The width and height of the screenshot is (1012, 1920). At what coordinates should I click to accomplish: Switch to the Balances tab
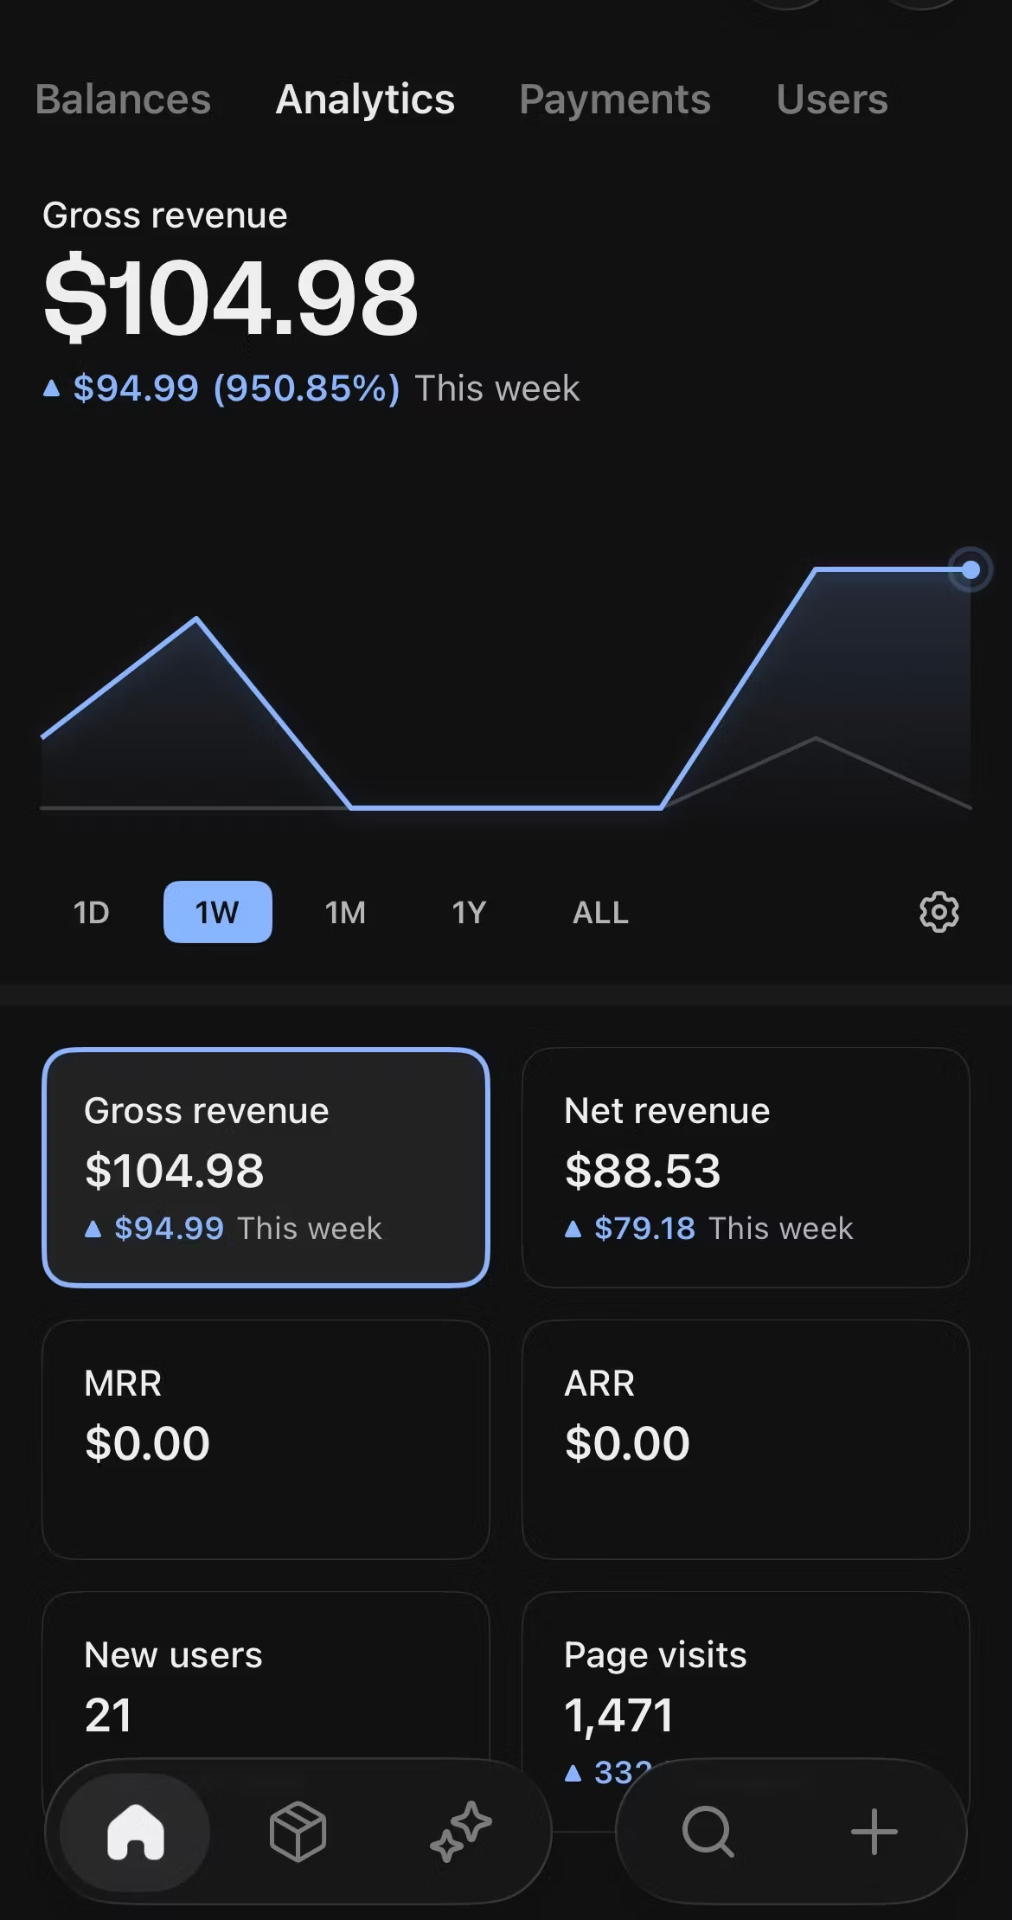(123, 99)
